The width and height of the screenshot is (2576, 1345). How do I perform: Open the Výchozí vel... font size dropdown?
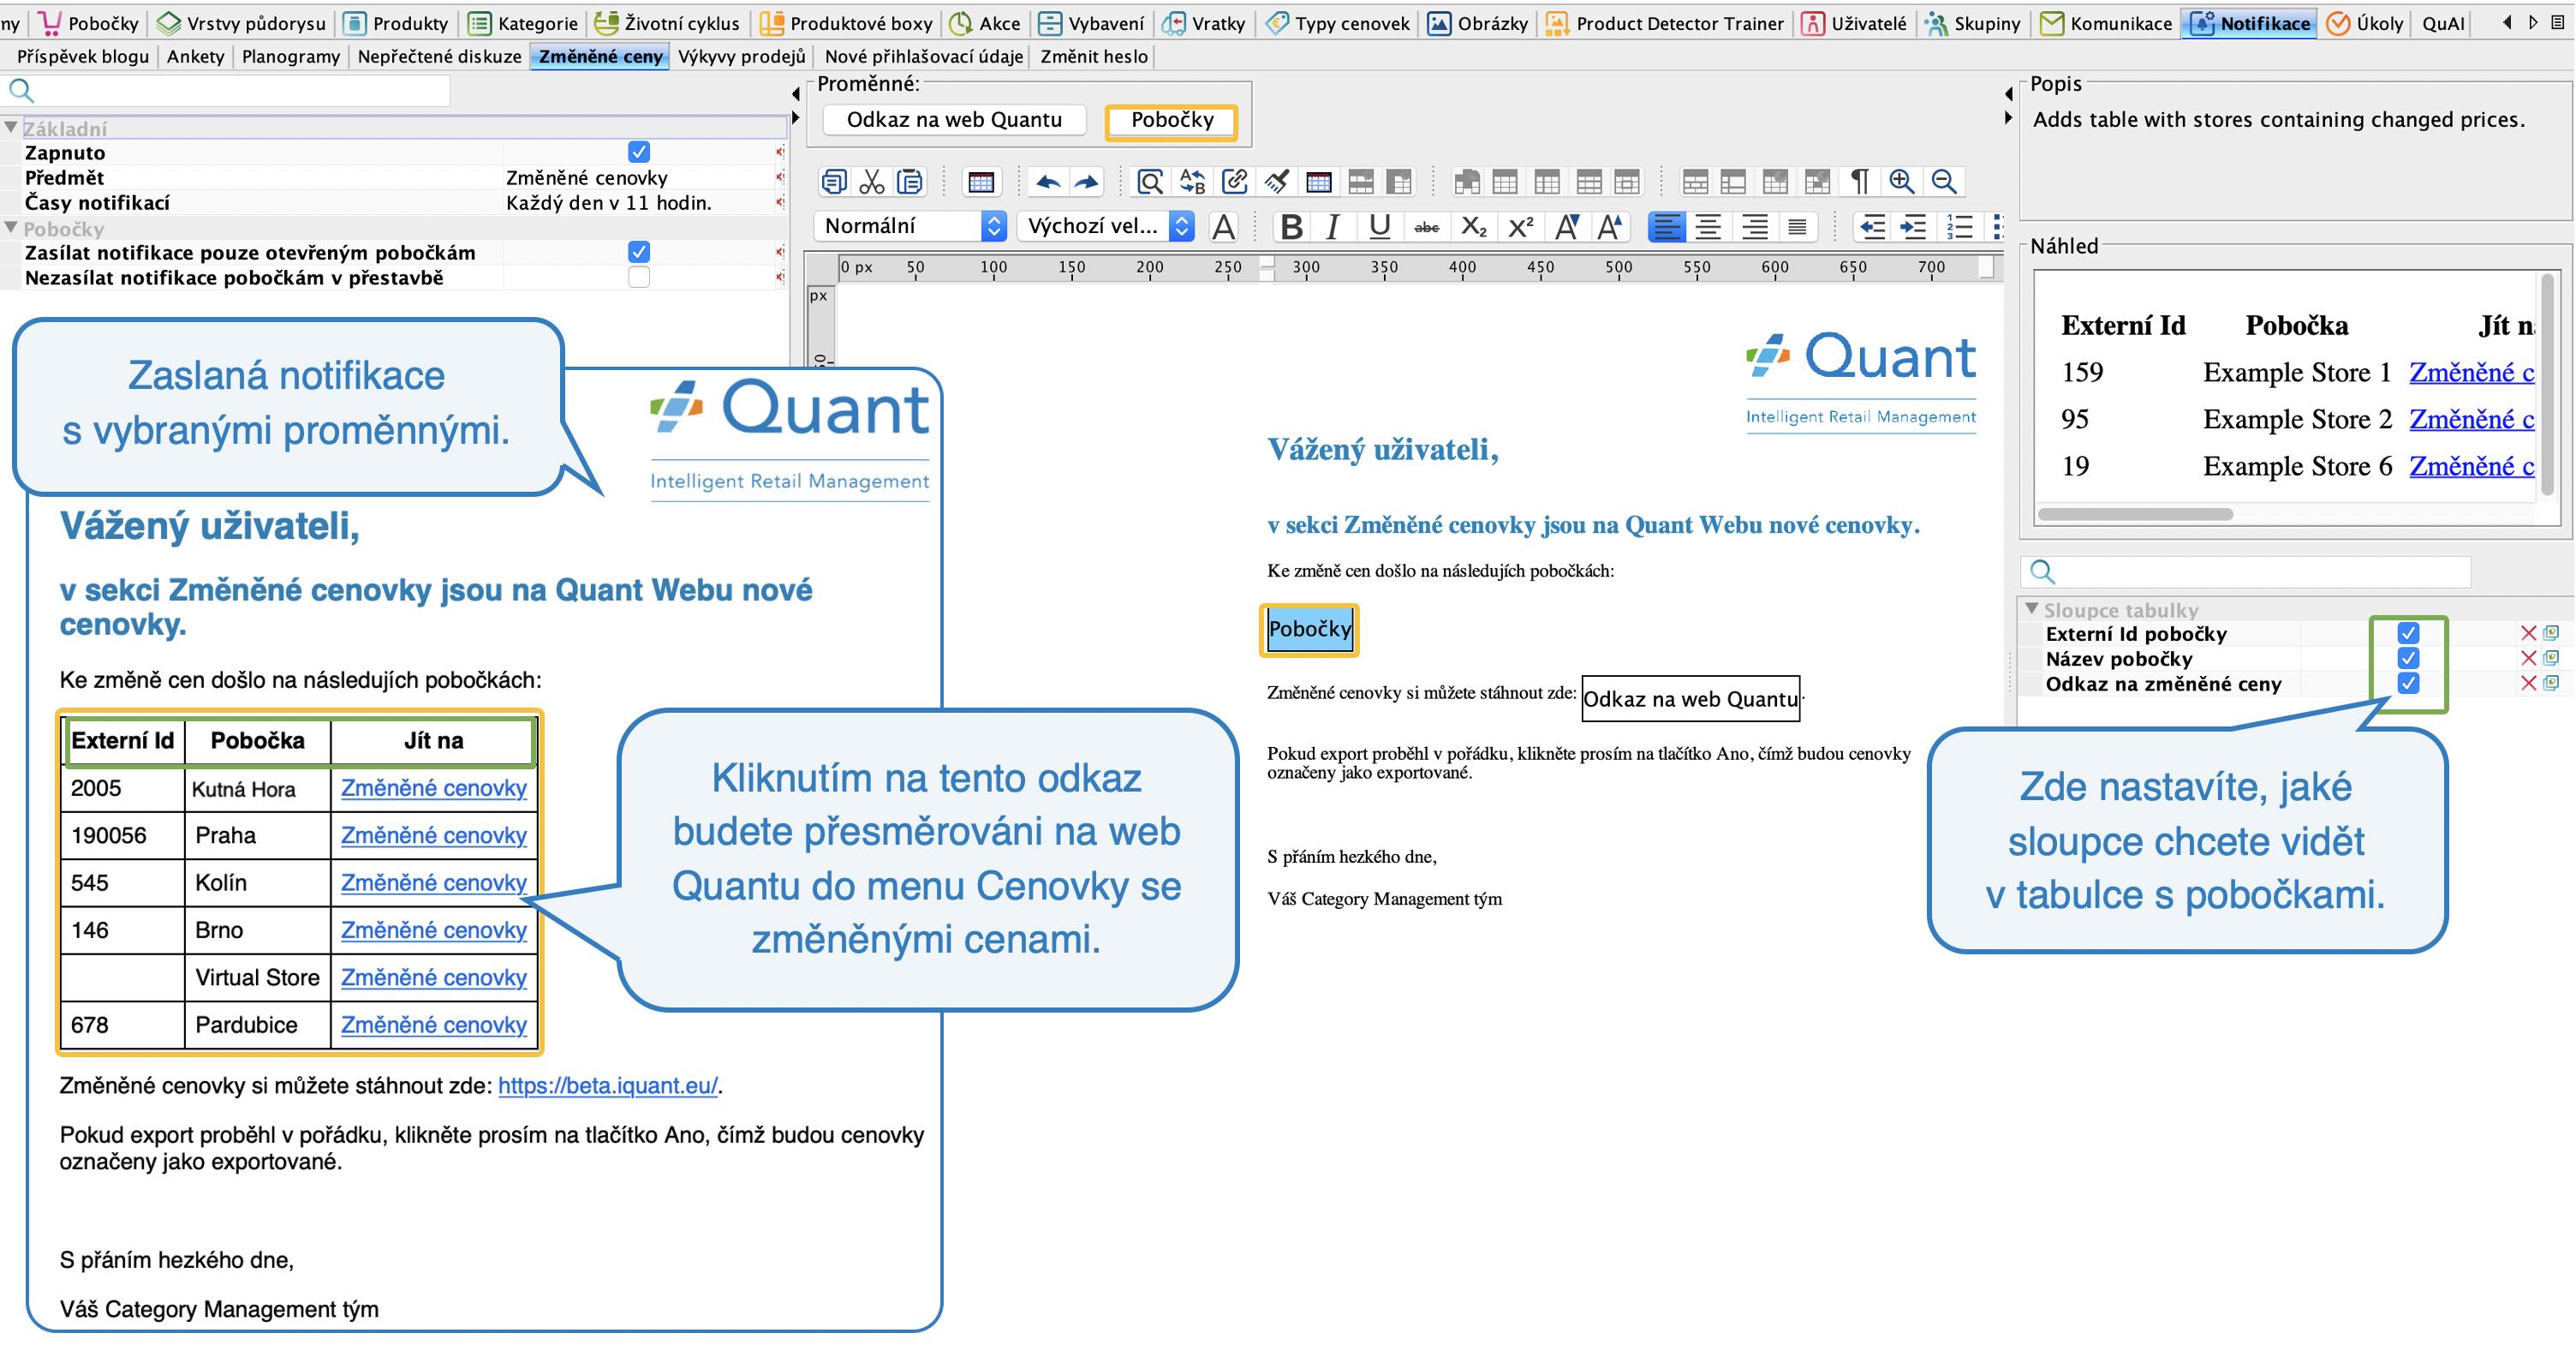click(1106, 226)
